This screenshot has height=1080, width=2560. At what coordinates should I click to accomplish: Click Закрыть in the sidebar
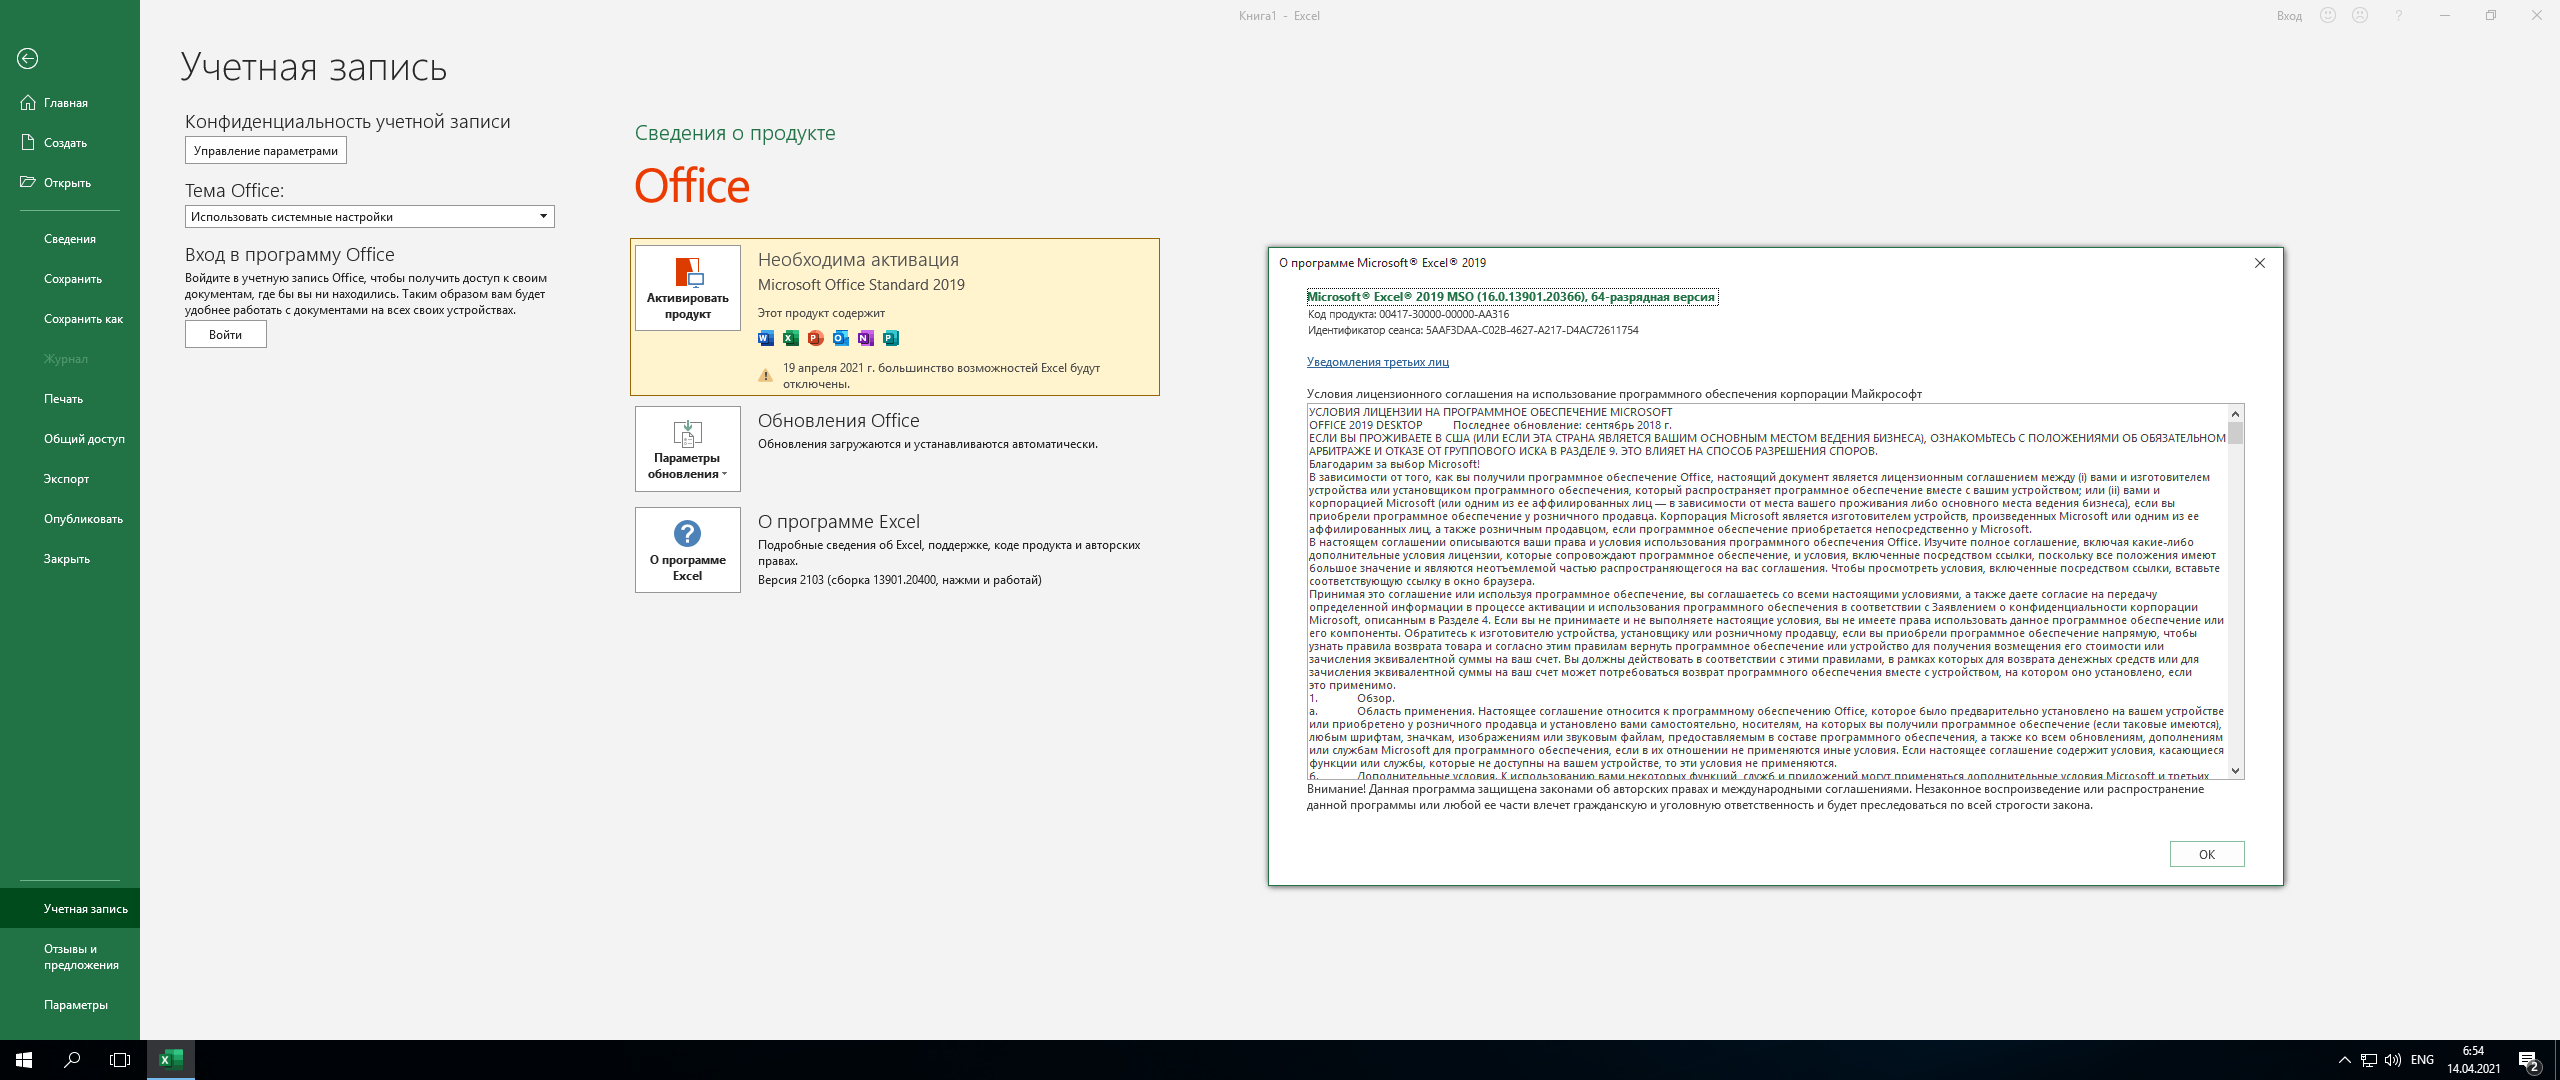coord(70,559)
